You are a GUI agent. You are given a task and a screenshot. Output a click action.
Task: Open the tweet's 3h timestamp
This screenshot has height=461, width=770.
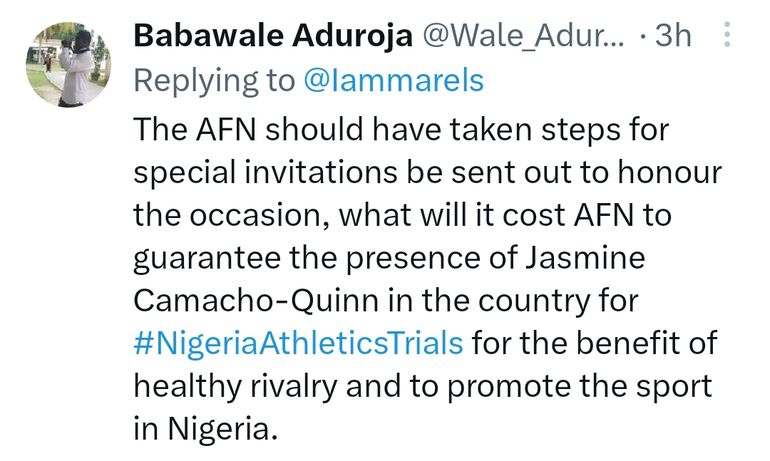(671, 36)
